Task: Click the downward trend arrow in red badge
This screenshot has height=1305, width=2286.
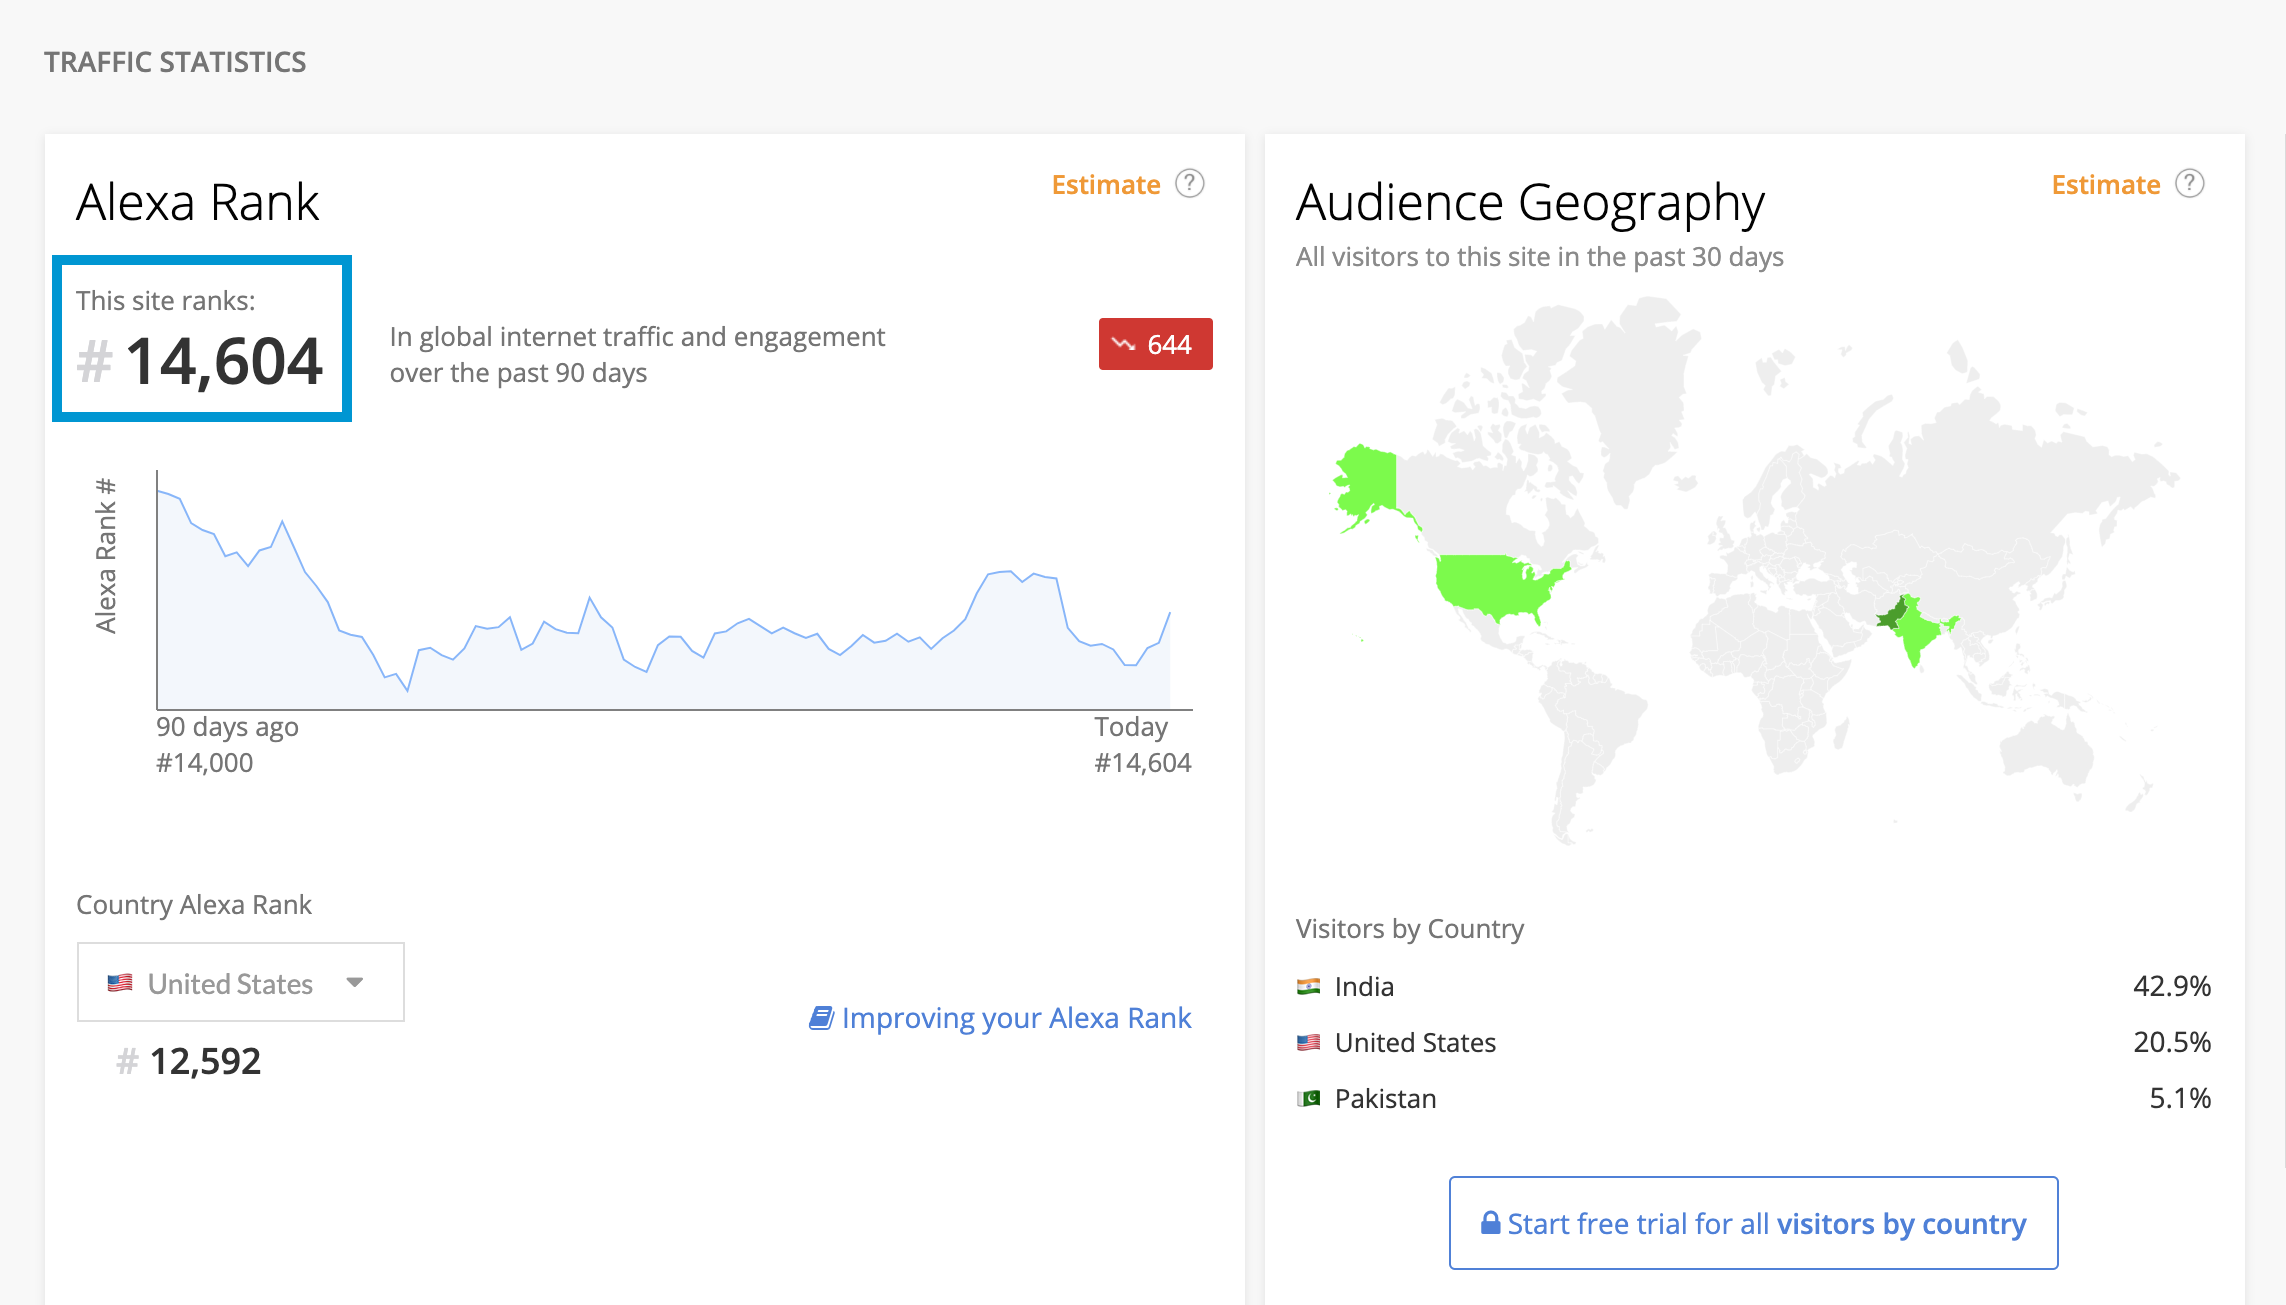Action: (x=1124, y=344)
